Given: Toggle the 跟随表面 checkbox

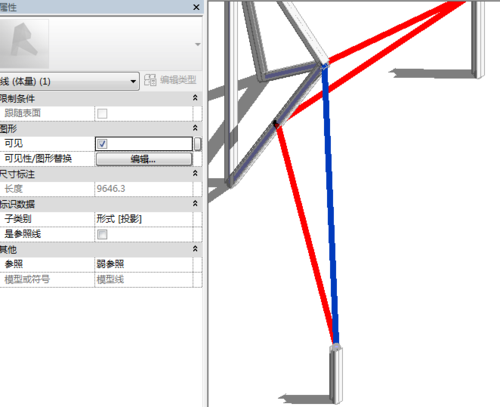Looking at the screenshot, I should (102, 114).
